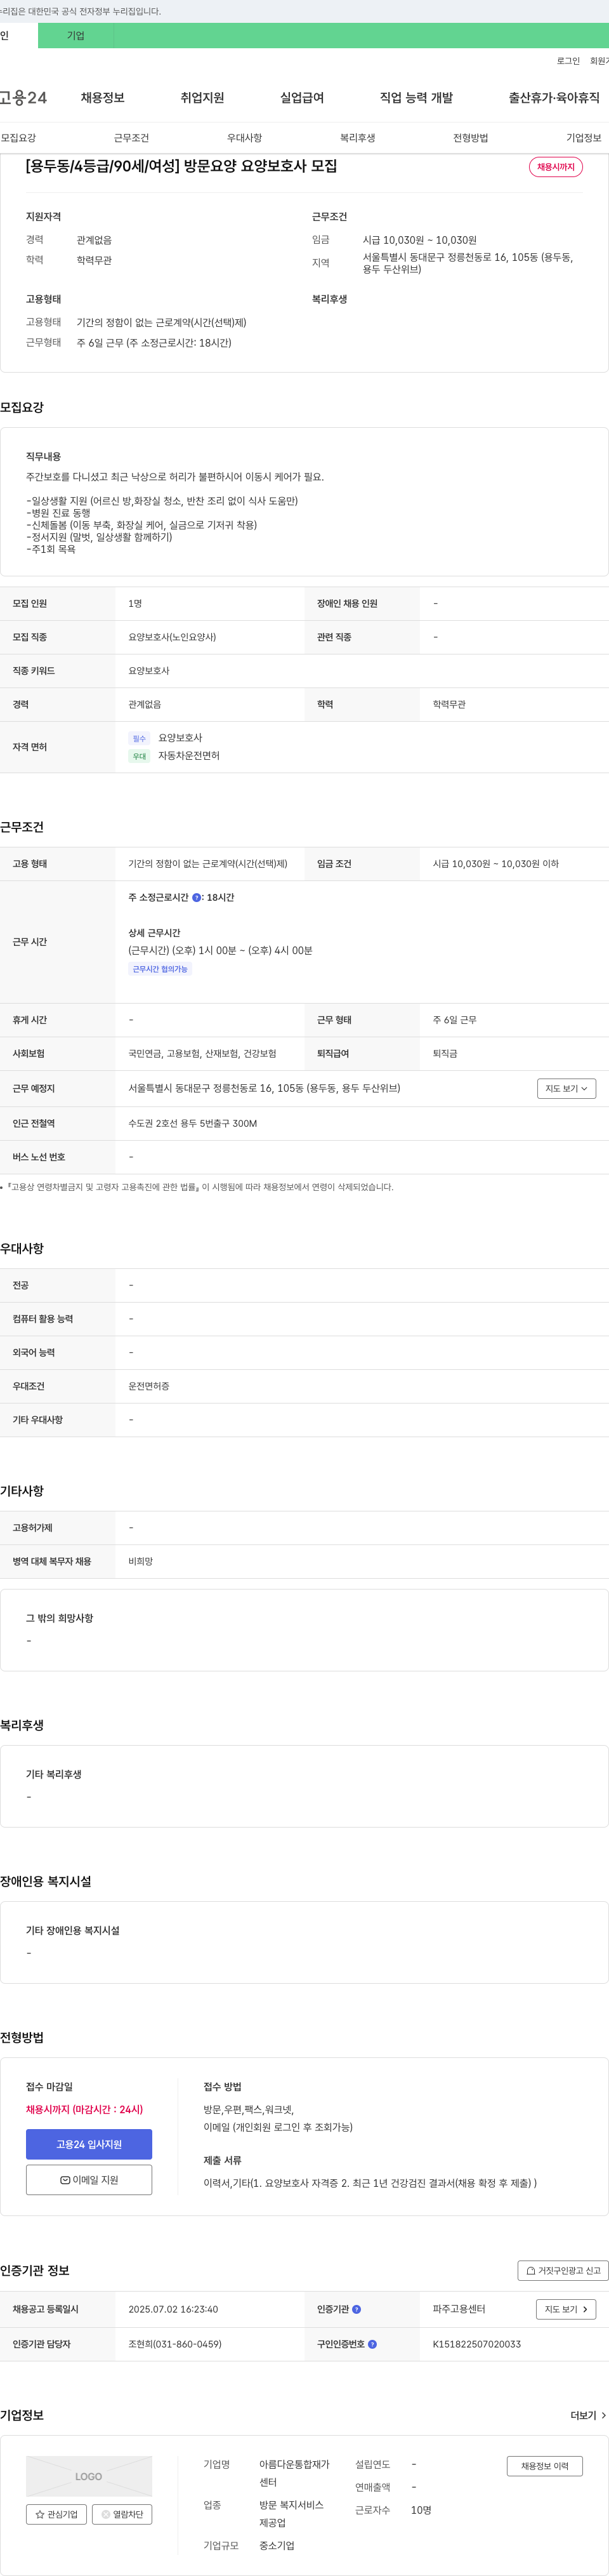The image size is (609, 2576).
Task: Click the 채용시까지 status badge
Action: [555, 167]
